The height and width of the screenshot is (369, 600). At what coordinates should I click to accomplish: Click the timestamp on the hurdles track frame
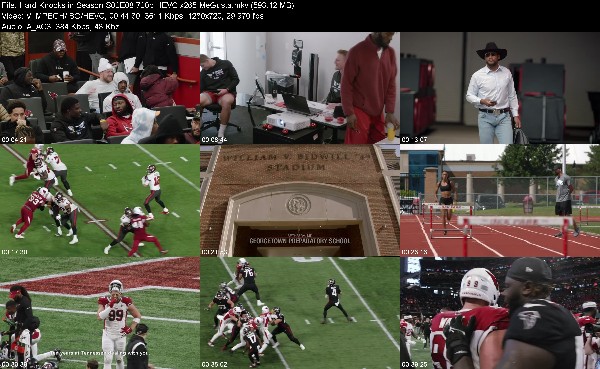pos(414,252)
